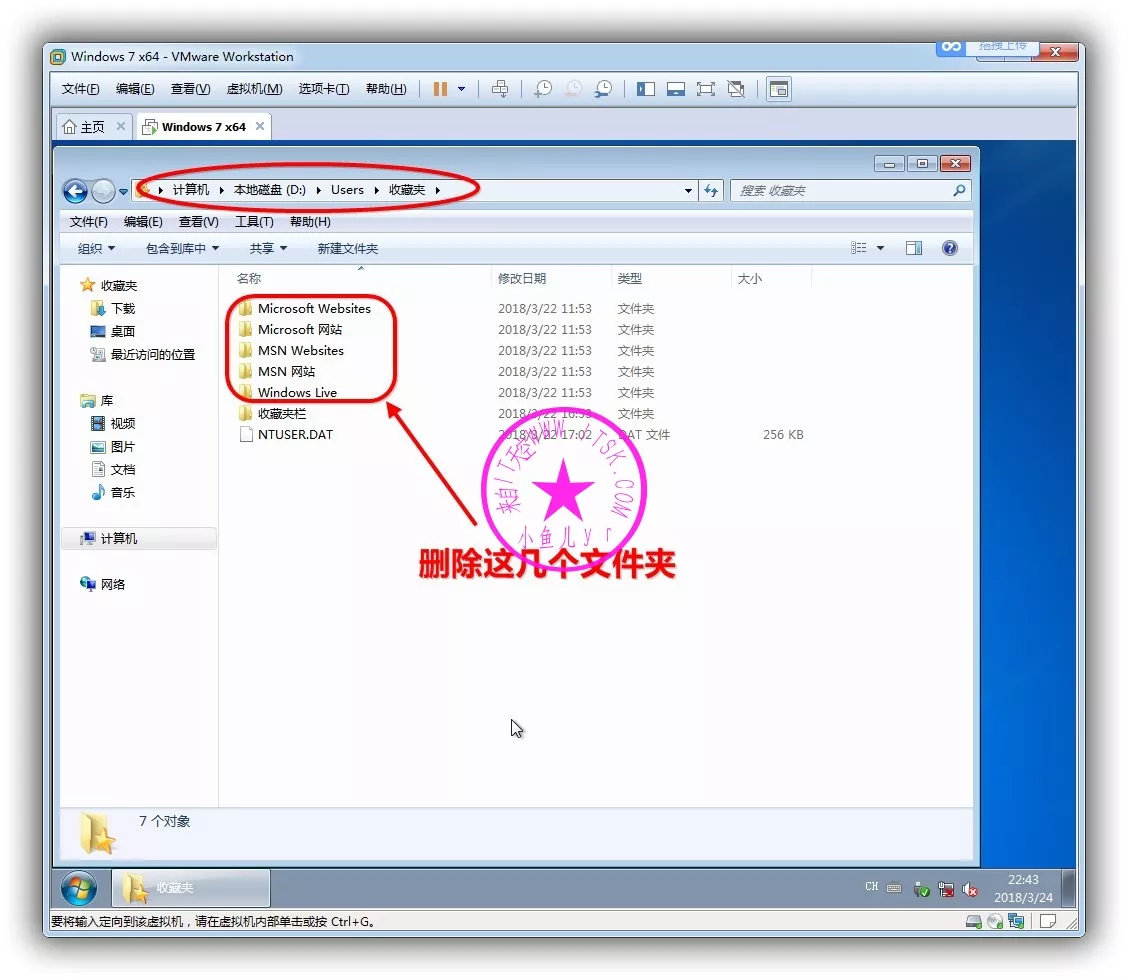Open the snapshot manager wrench icon
Viewport: 1128px width, 980px height.
click(x=603, y=89)
